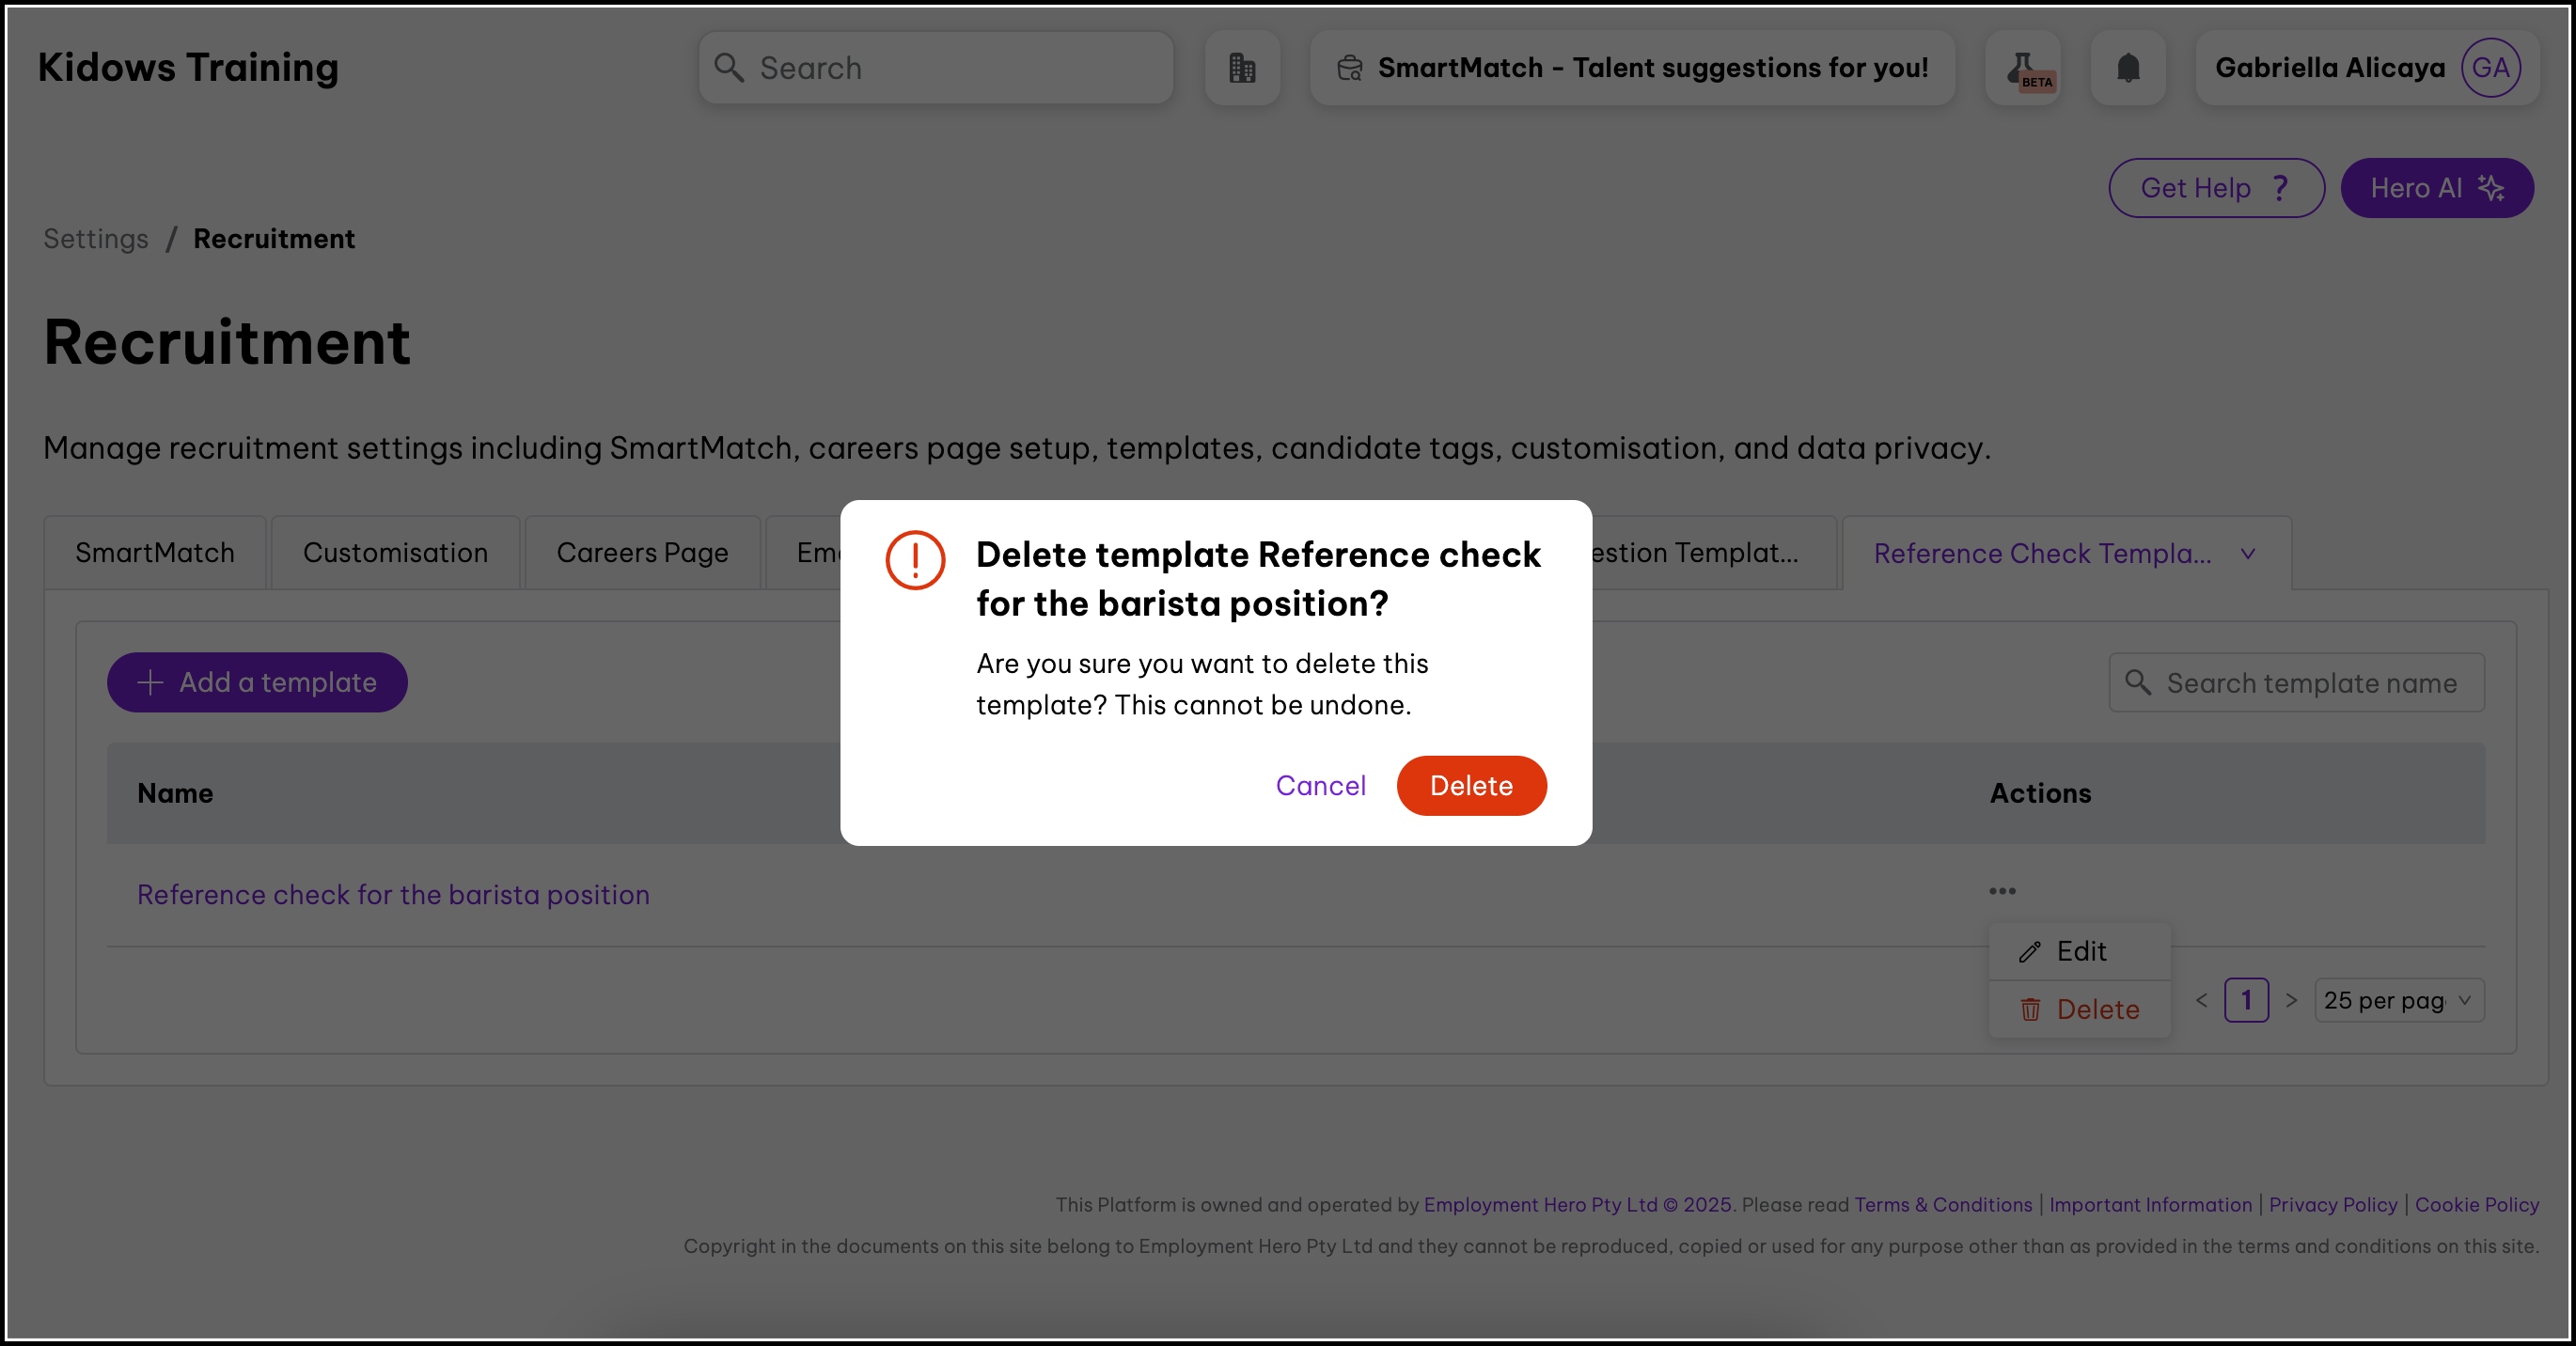Switch to the Customisation tab

click(395, 553)
